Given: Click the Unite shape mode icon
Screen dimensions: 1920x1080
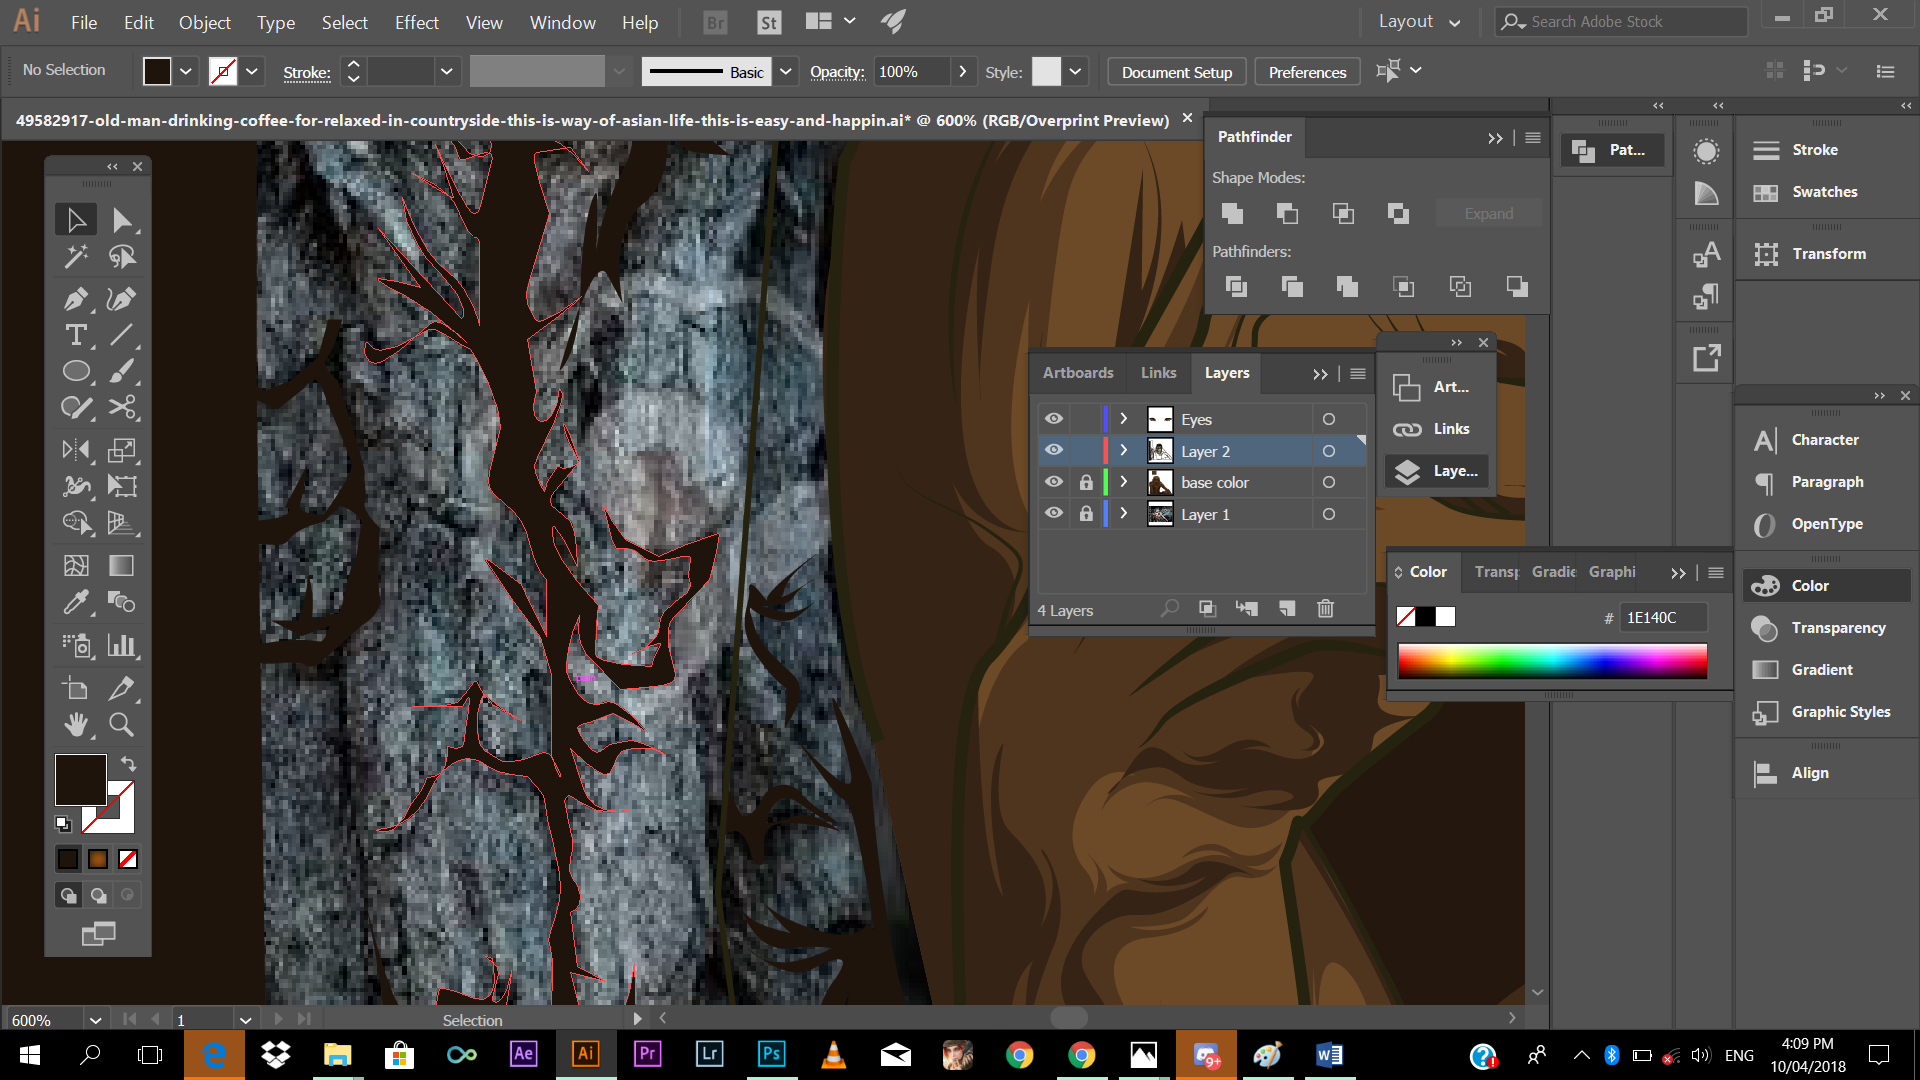Looking at the screenshot, I should [1232, 213].
